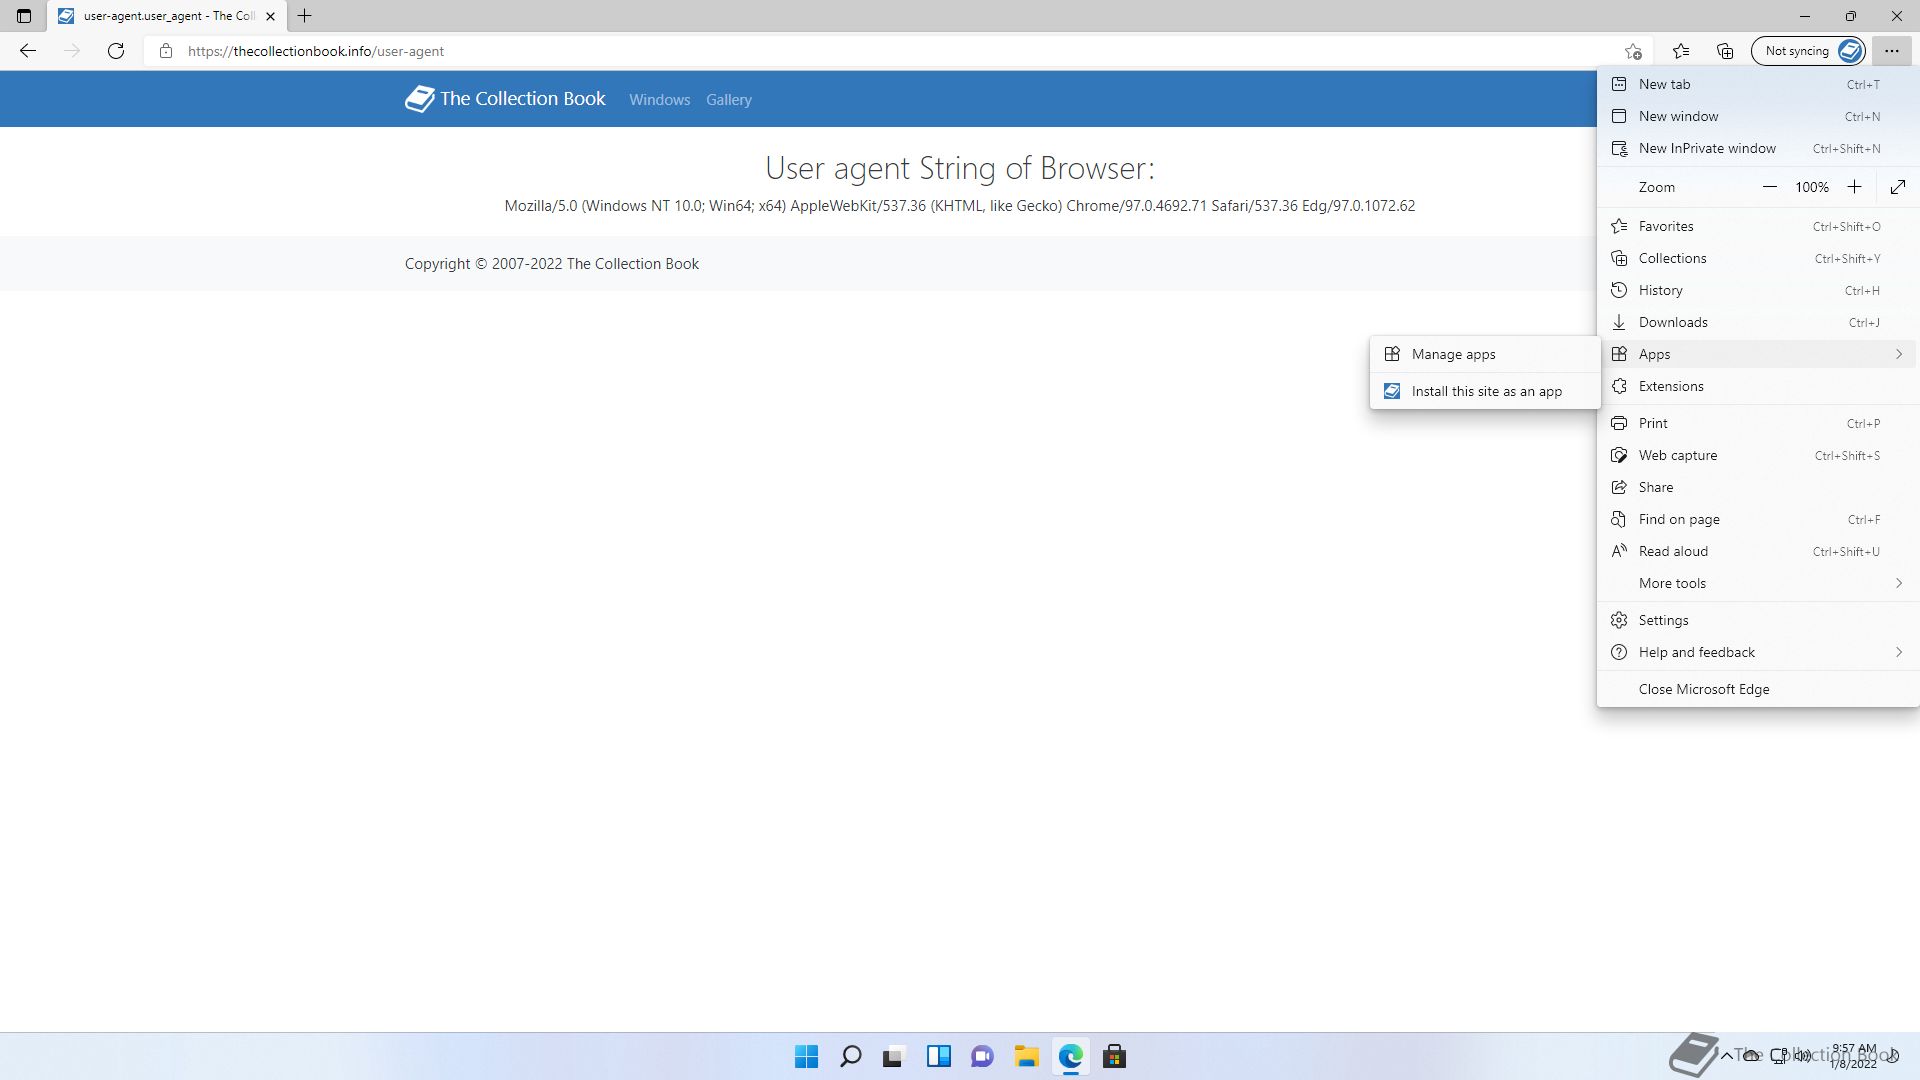Click the Gallery navigation link
This screenshot has height=1080, width=1920.
pos(728,100)
